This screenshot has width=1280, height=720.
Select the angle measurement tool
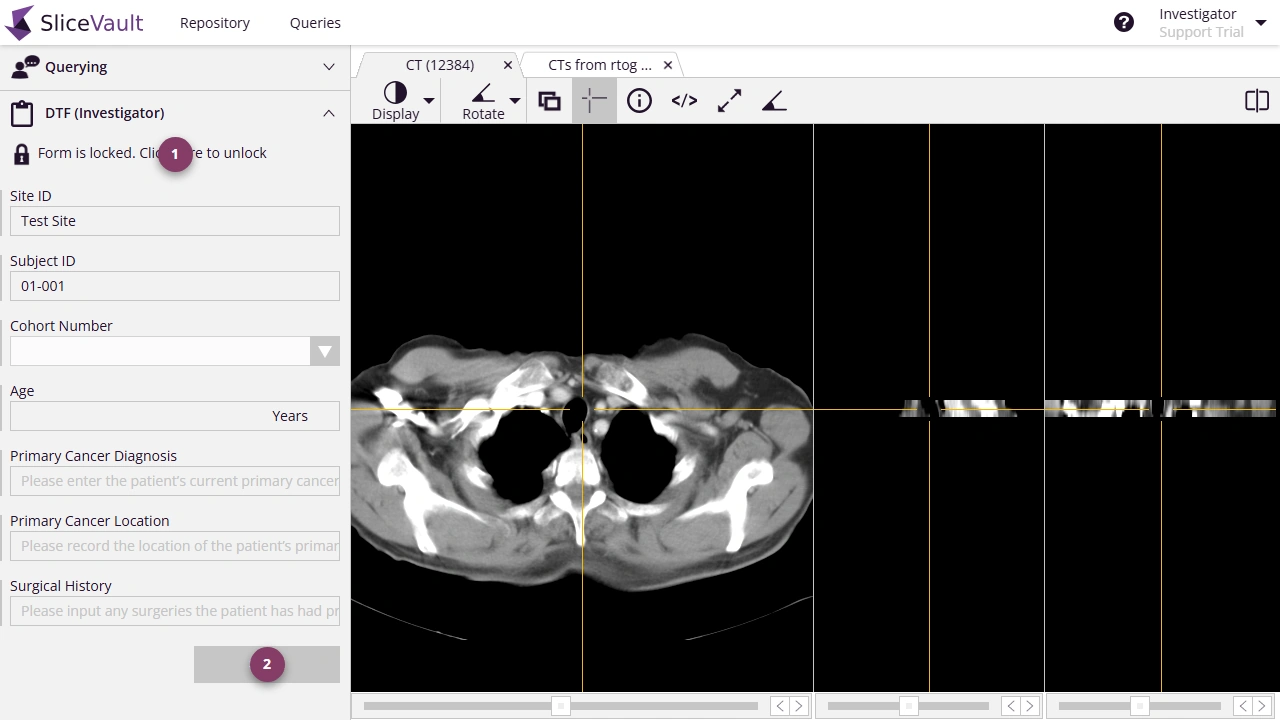point(773,100)
